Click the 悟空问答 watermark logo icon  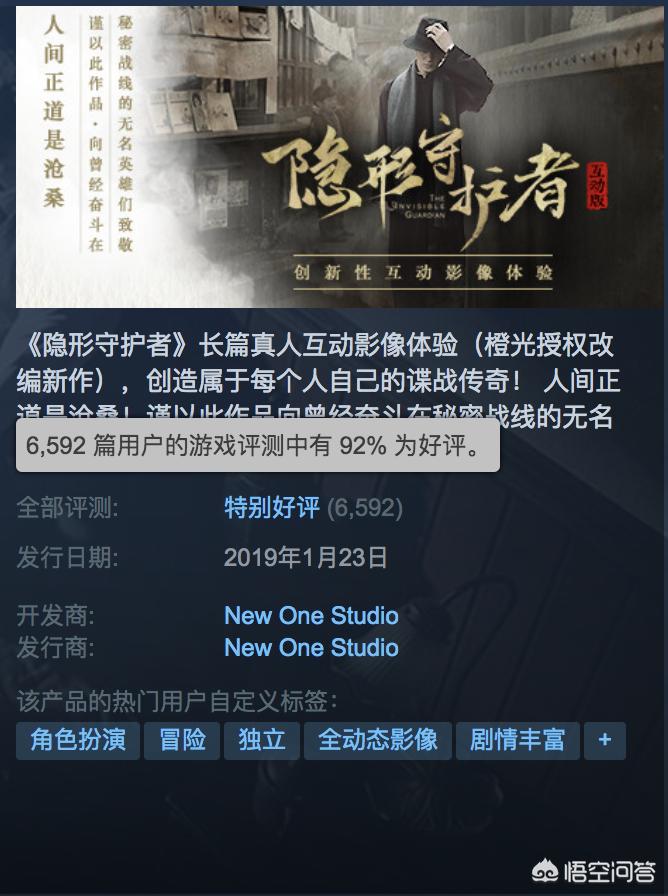(x=545, y=871)
